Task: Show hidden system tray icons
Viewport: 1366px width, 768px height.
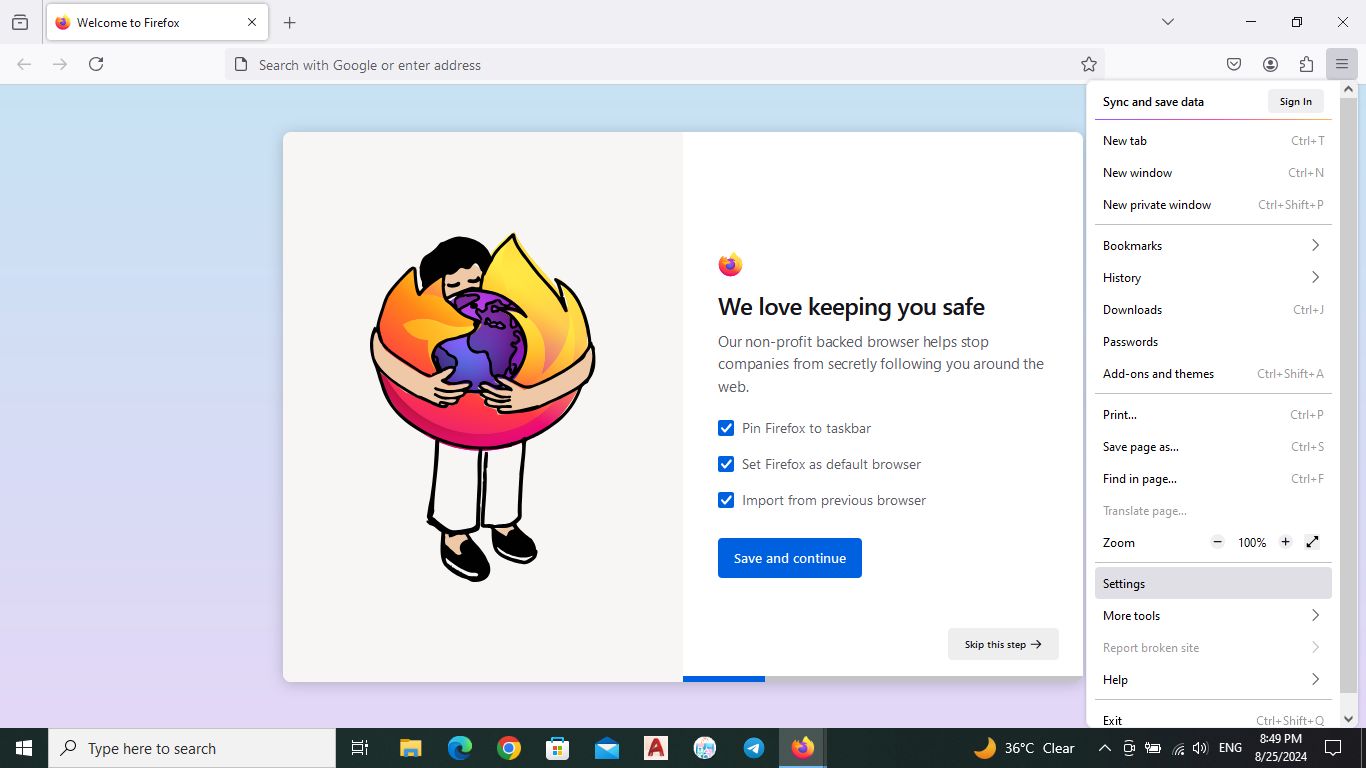Action: click(x=1104, y=748)
